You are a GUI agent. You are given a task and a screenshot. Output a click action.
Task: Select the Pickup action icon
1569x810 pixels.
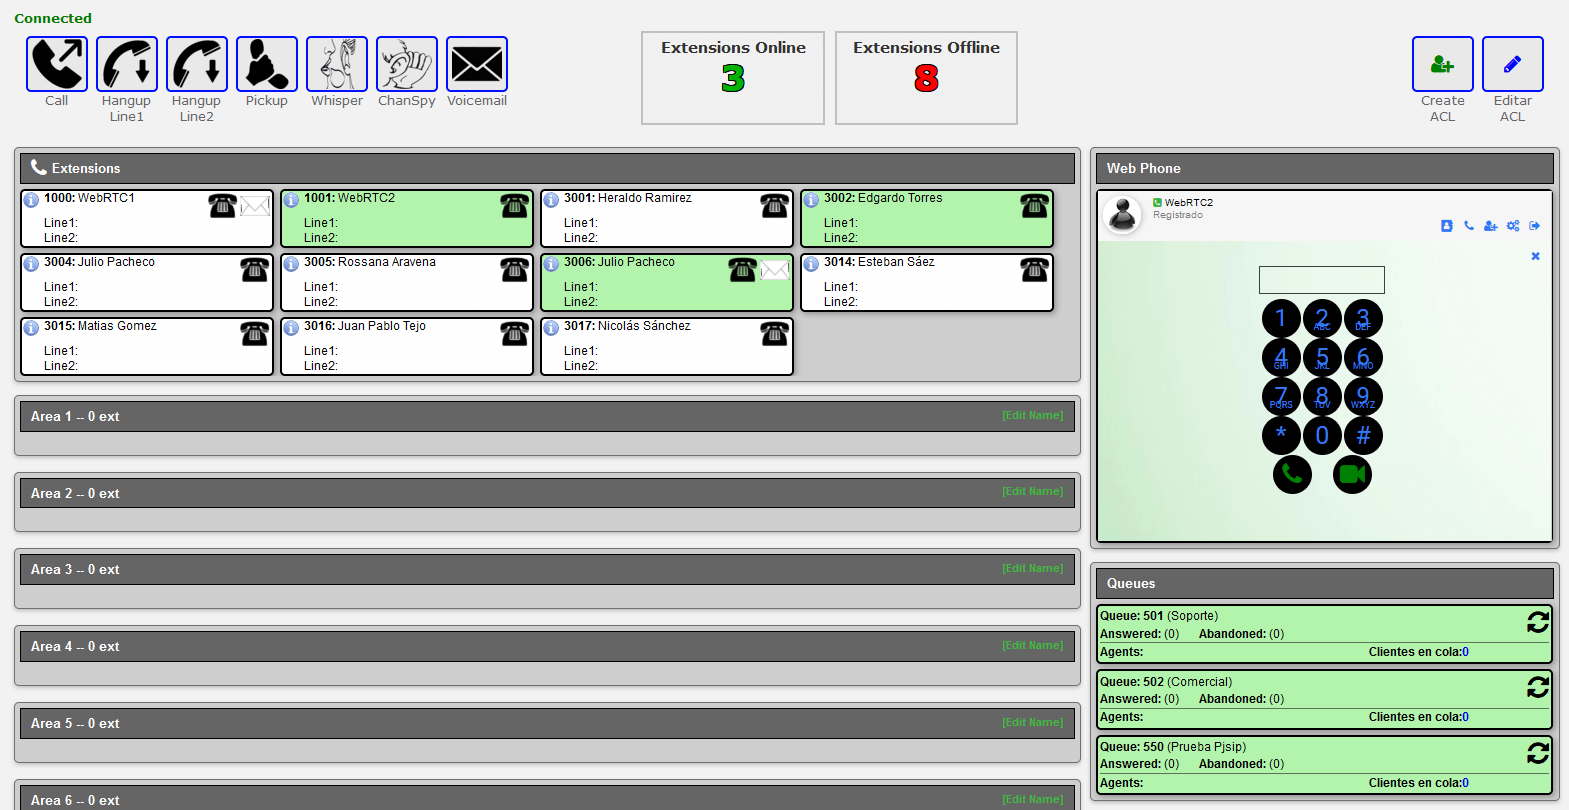(x=267, y=65)
